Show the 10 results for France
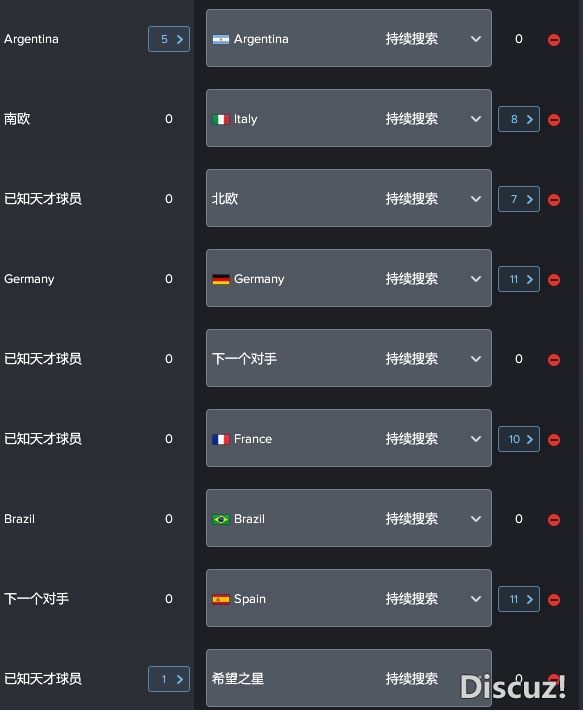 [519, 439]
